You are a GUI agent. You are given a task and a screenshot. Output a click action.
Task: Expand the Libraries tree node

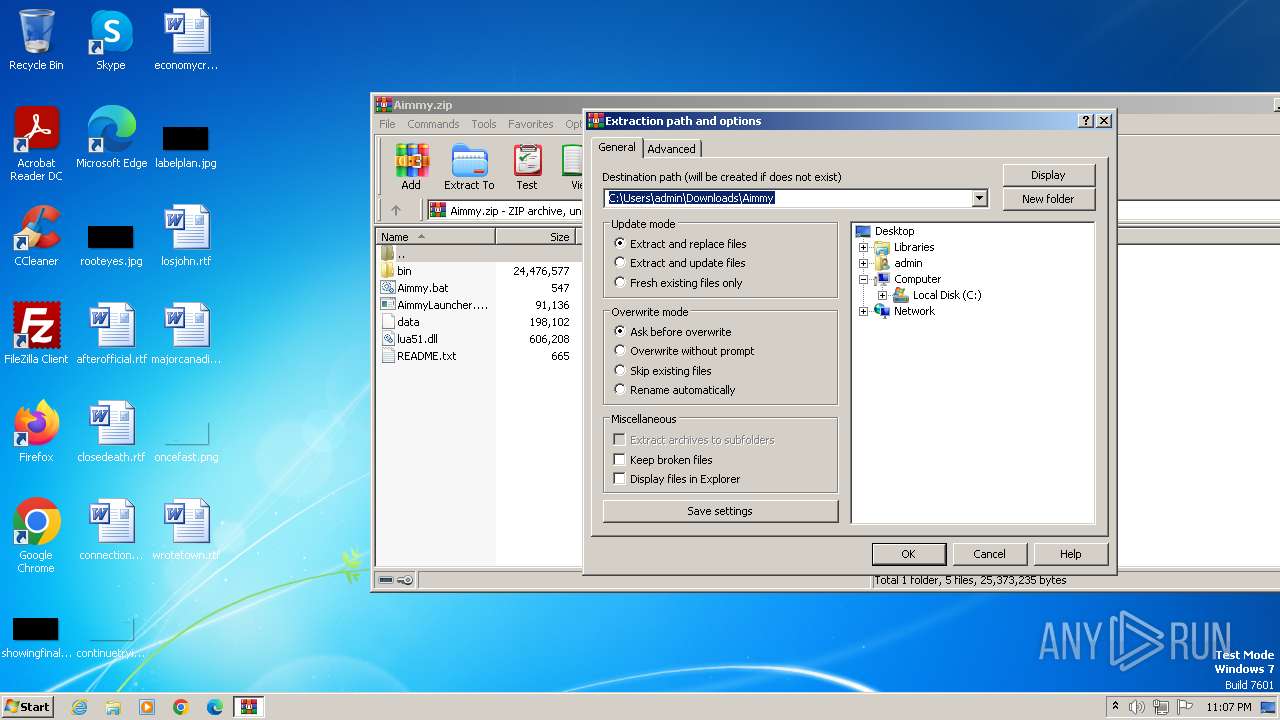(864, 247)
